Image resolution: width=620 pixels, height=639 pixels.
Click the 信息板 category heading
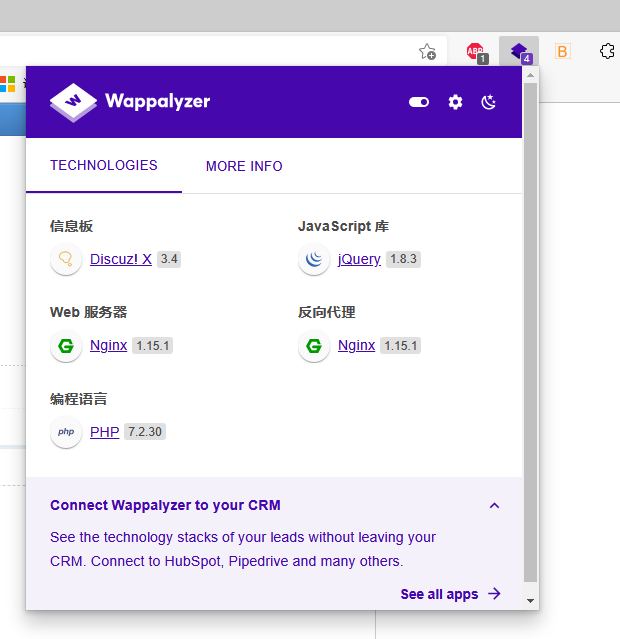coord(71,226)
